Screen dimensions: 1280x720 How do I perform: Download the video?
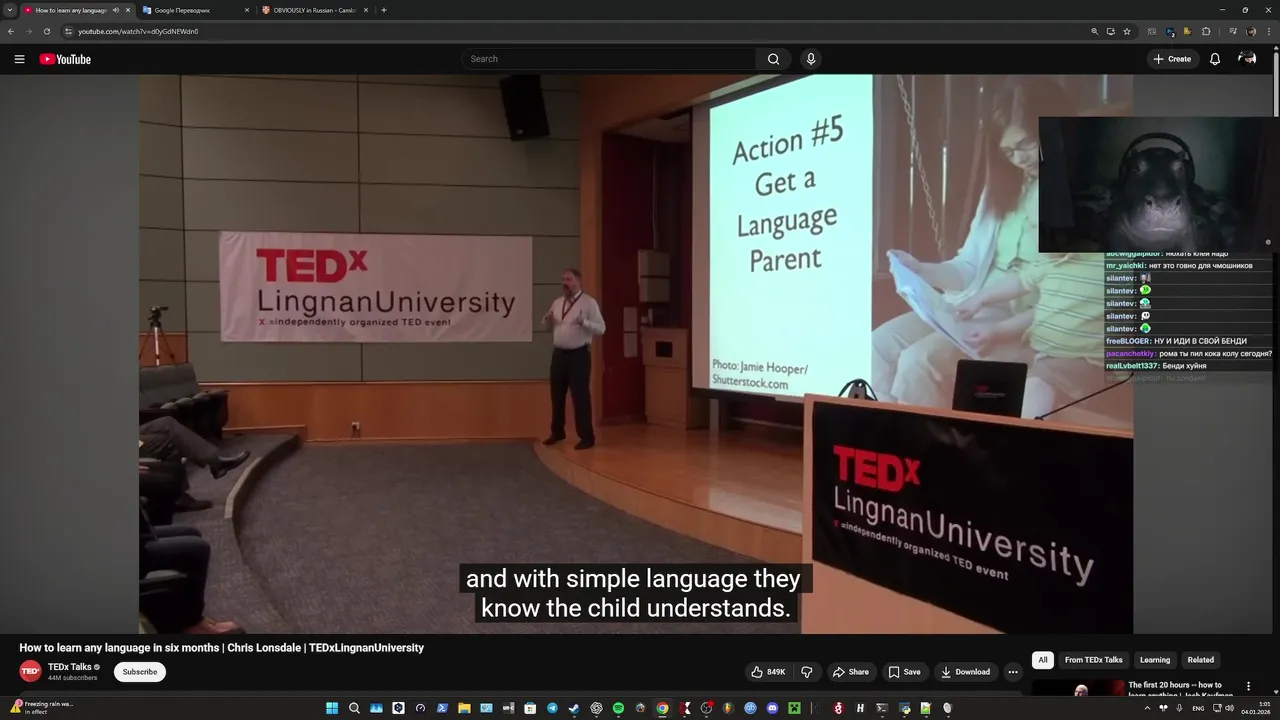click(x=966, y=672)
